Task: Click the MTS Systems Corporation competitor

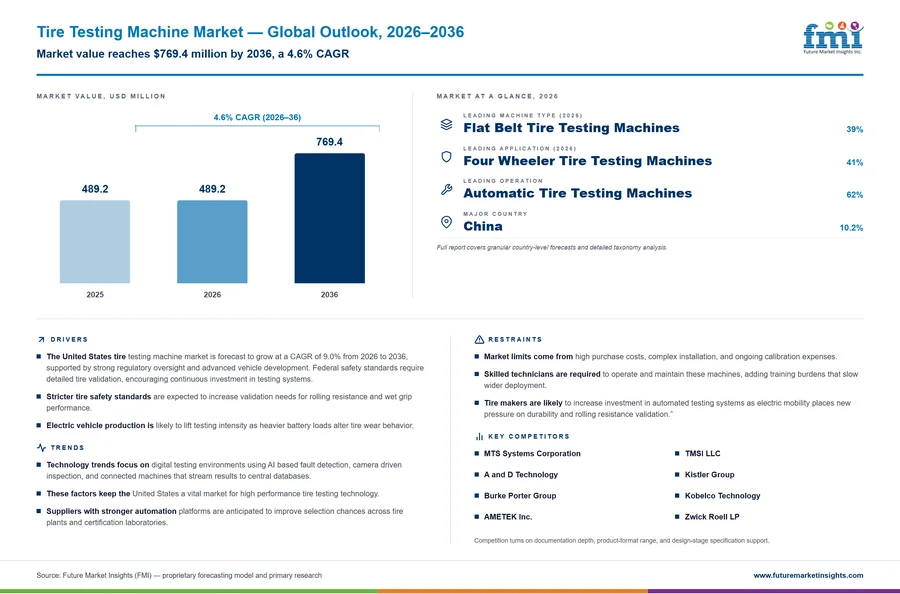Action: tap(532, 453)
